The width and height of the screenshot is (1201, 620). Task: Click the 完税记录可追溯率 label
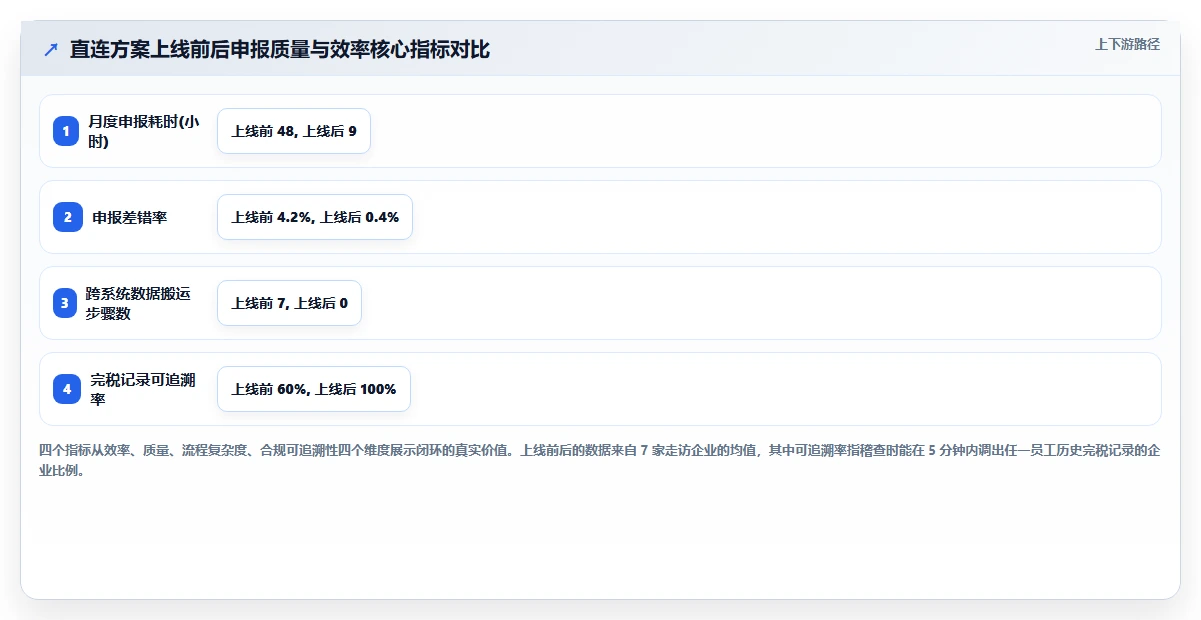pos(142,389)
